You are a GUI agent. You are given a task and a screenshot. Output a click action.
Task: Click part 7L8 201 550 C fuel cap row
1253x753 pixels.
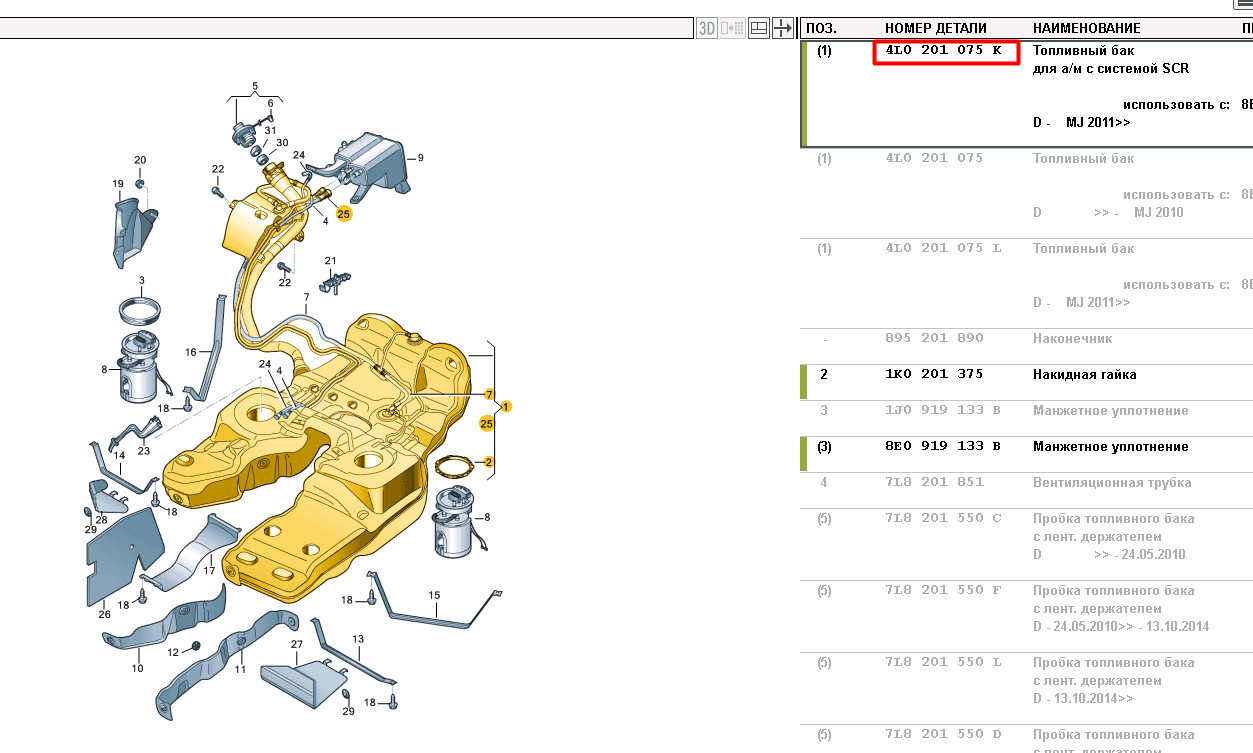tap(943, 518)
